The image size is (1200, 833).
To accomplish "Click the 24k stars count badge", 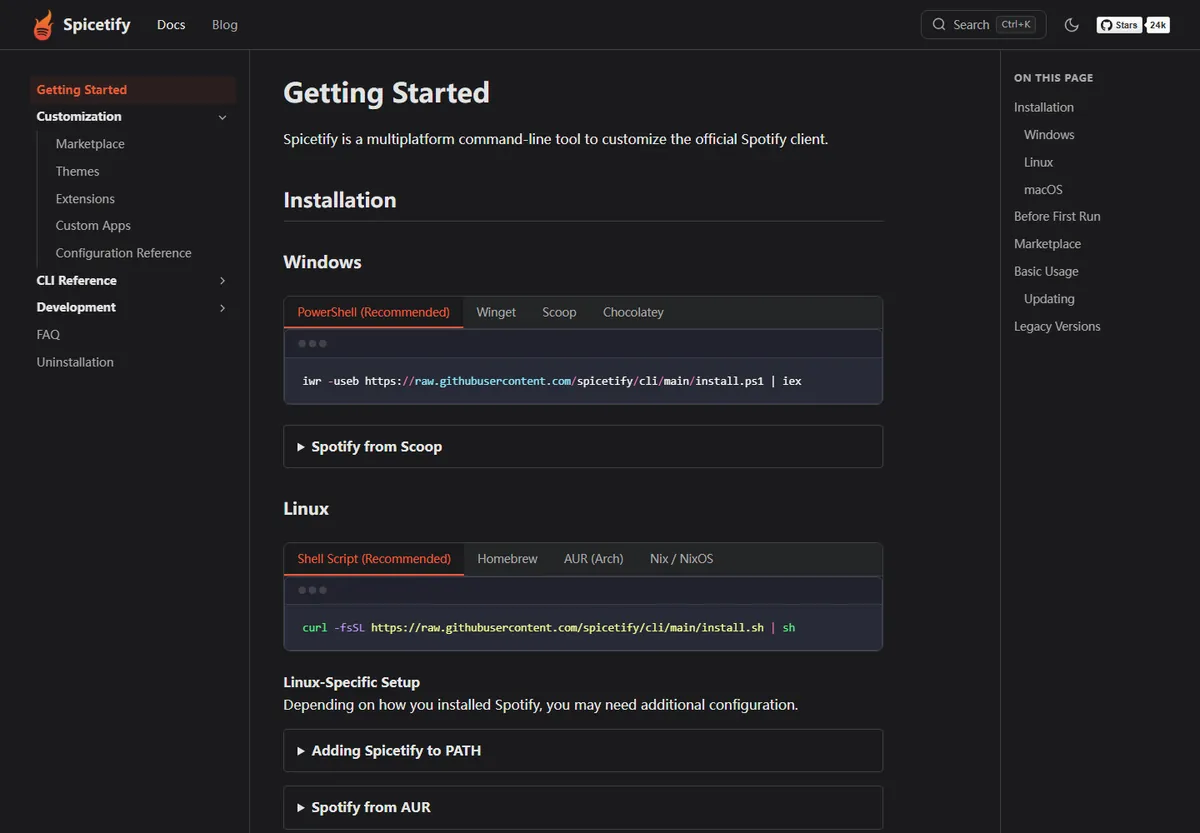I will click(x=1158, y=25).
